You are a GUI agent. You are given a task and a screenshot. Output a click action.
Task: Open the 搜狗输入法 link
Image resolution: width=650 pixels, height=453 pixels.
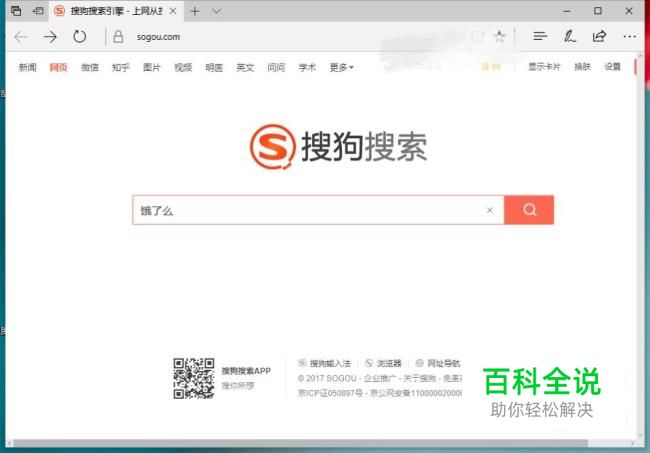click(325, 363)
